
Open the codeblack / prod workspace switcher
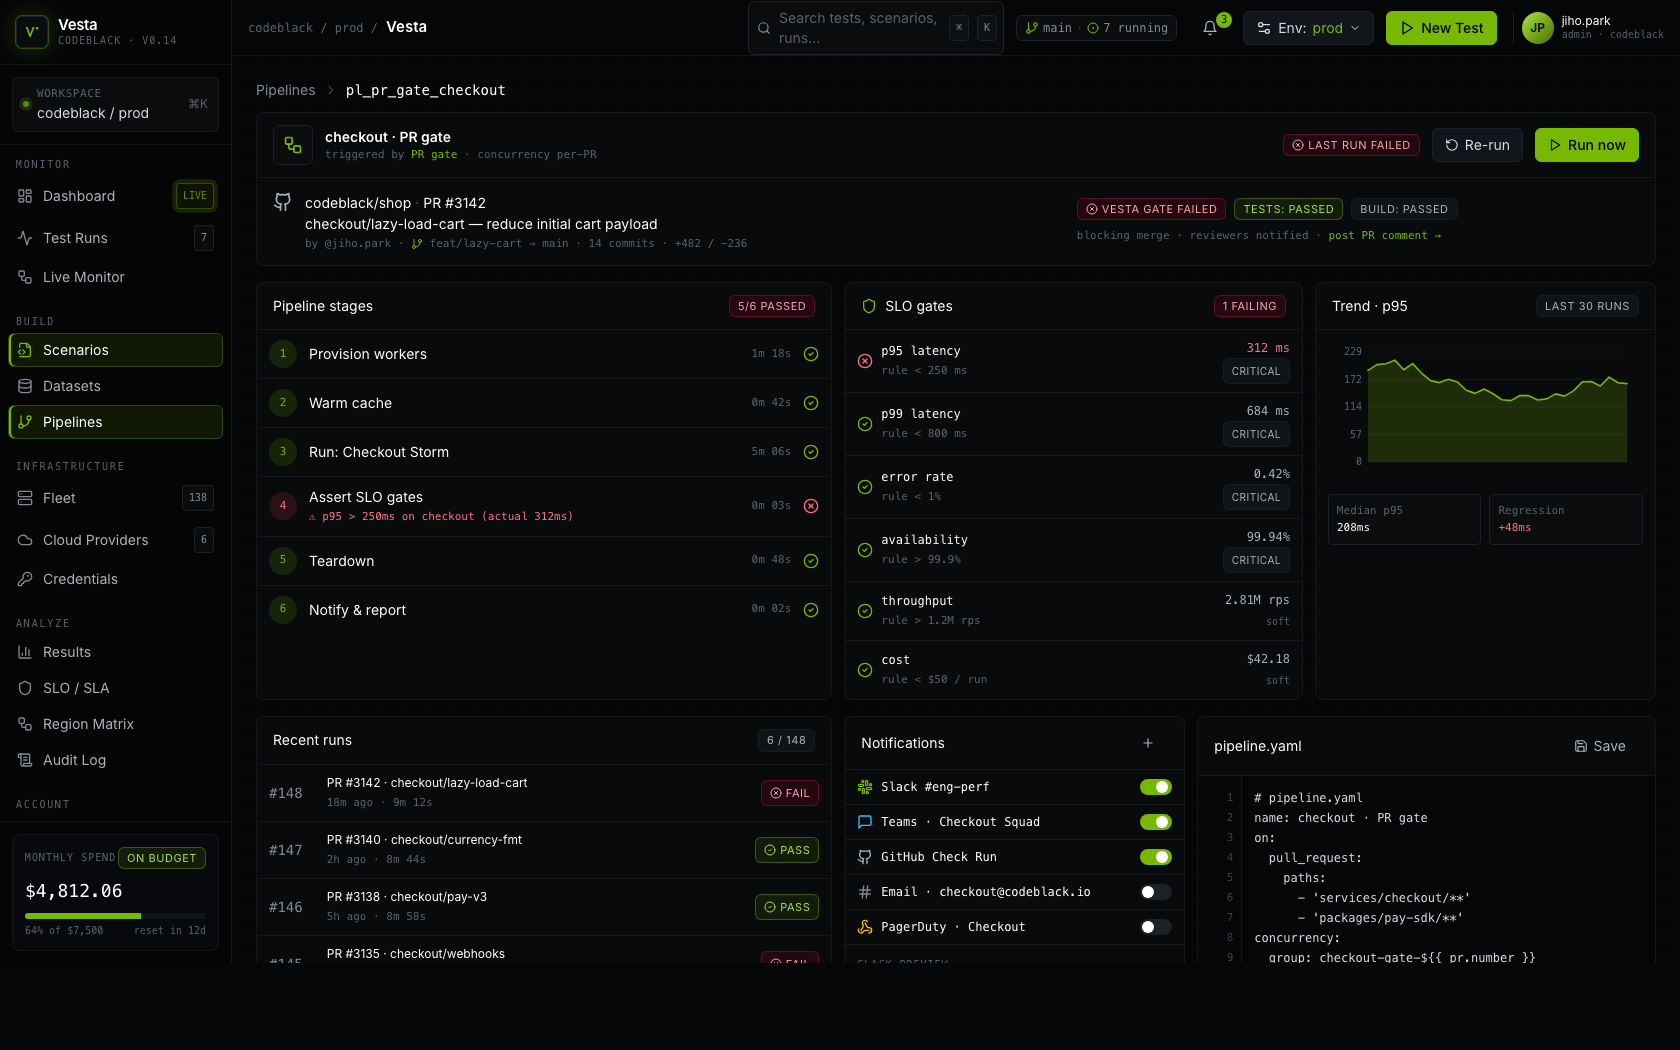pyautogui.click(x=115, y=104)
